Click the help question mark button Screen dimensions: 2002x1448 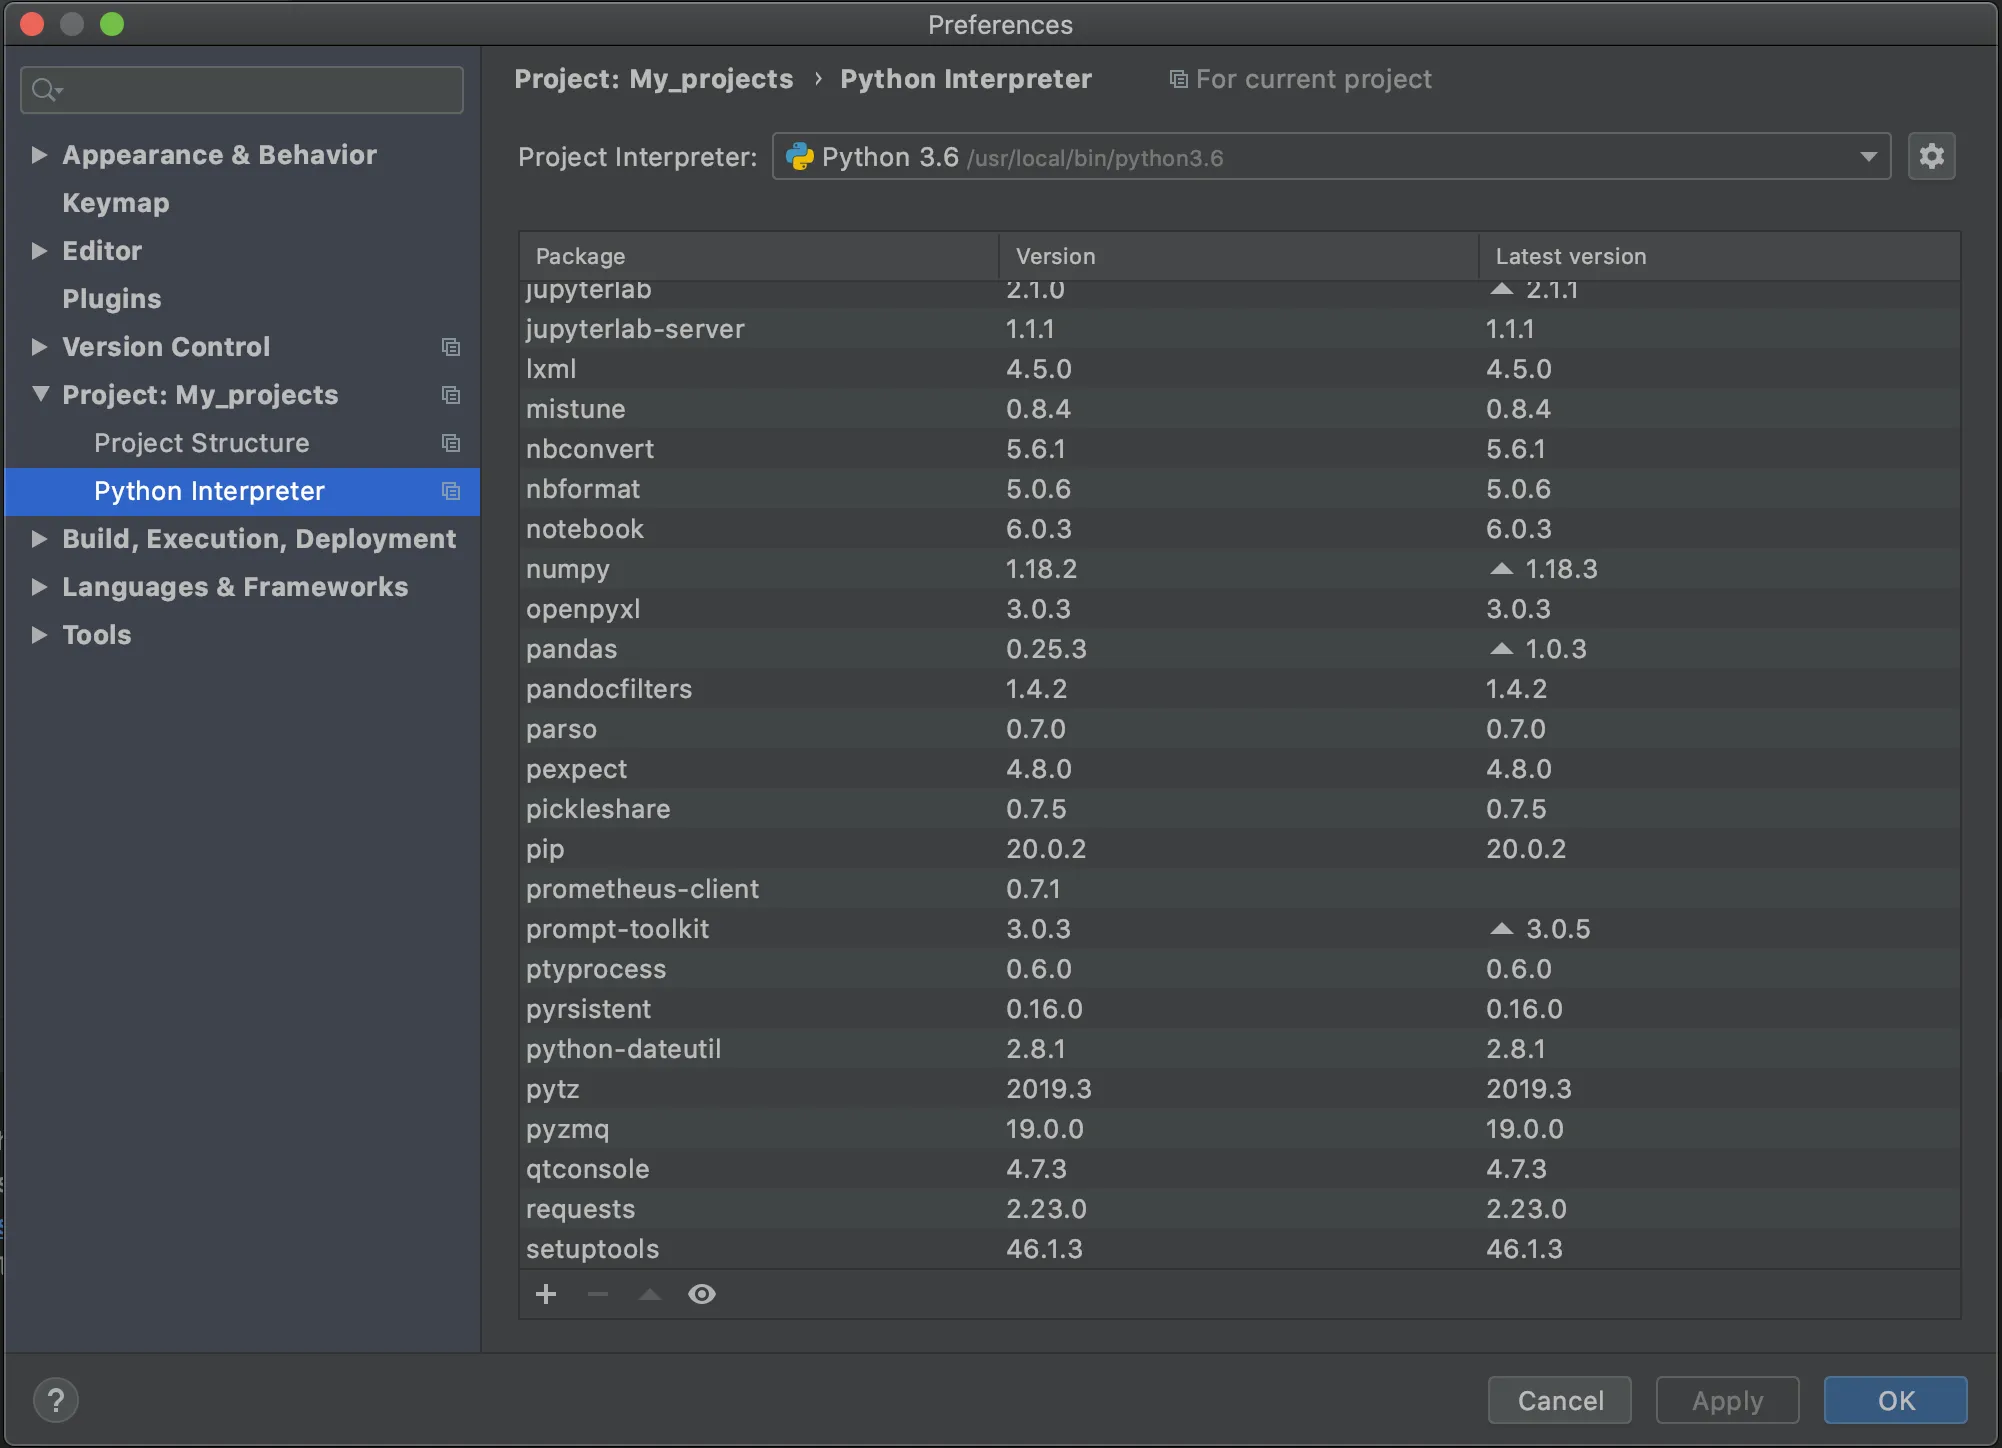[56, 1400]
